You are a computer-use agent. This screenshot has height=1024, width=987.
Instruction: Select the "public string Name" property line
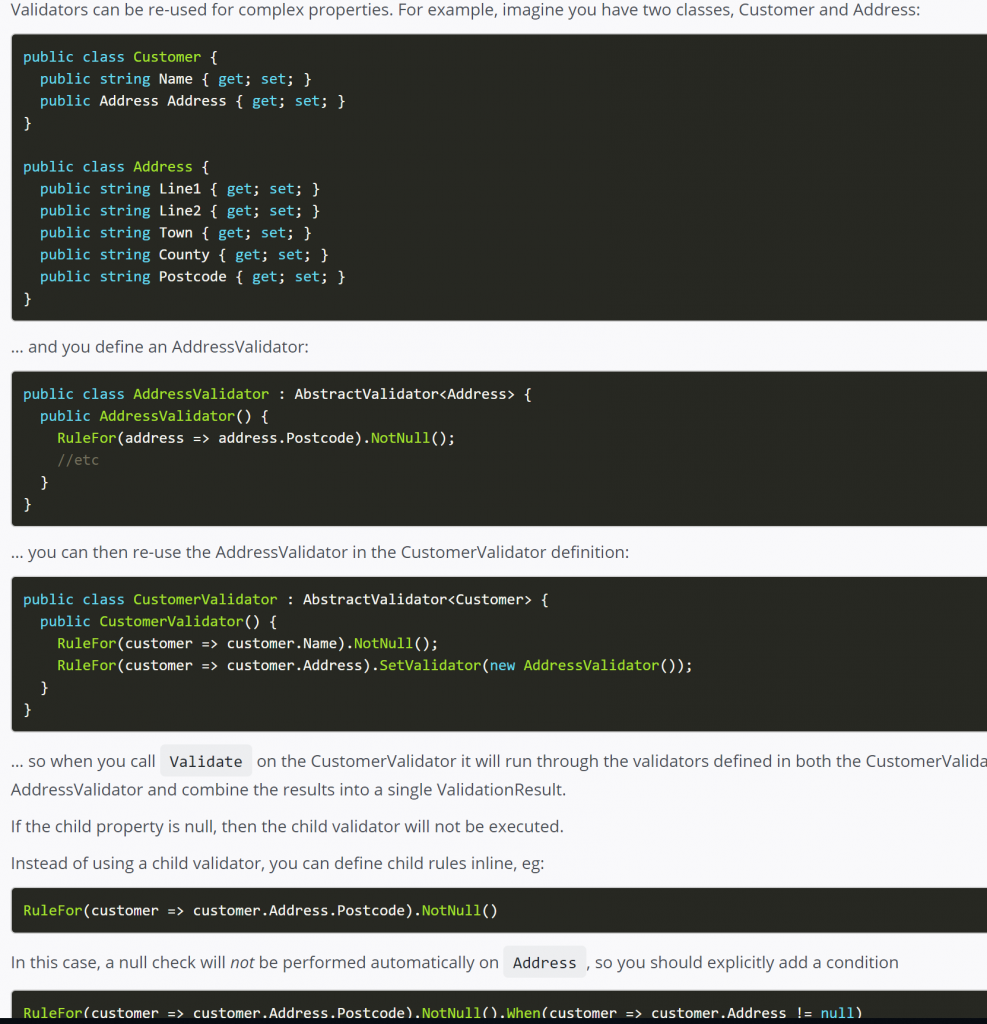click(x=176, y=79)
